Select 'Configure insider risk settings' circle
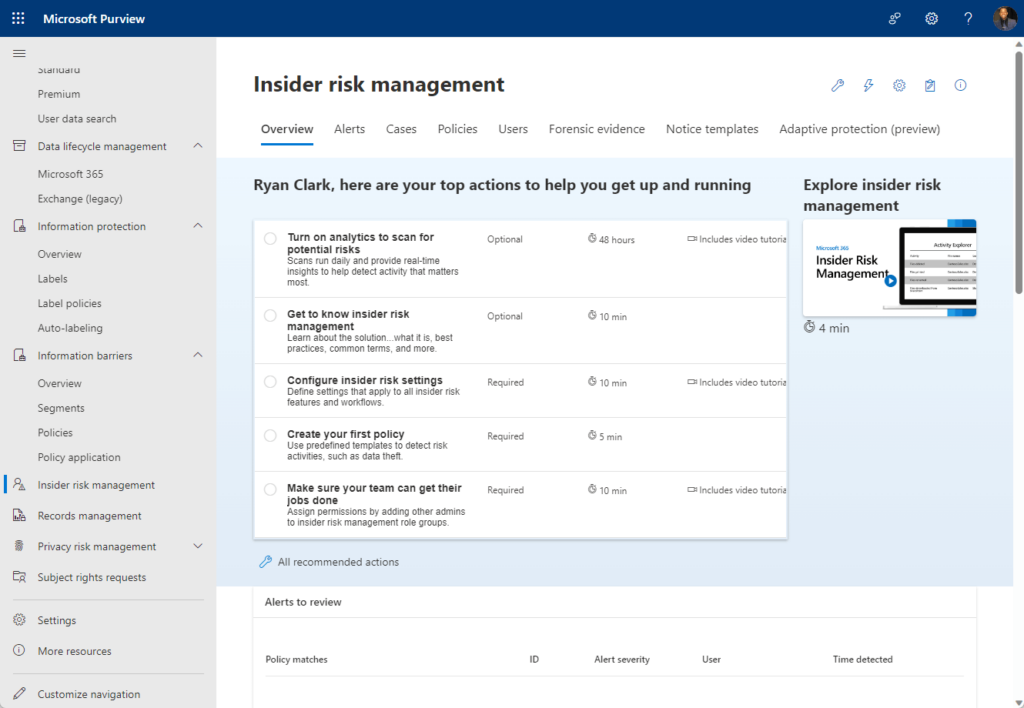 tap(270, 381)
